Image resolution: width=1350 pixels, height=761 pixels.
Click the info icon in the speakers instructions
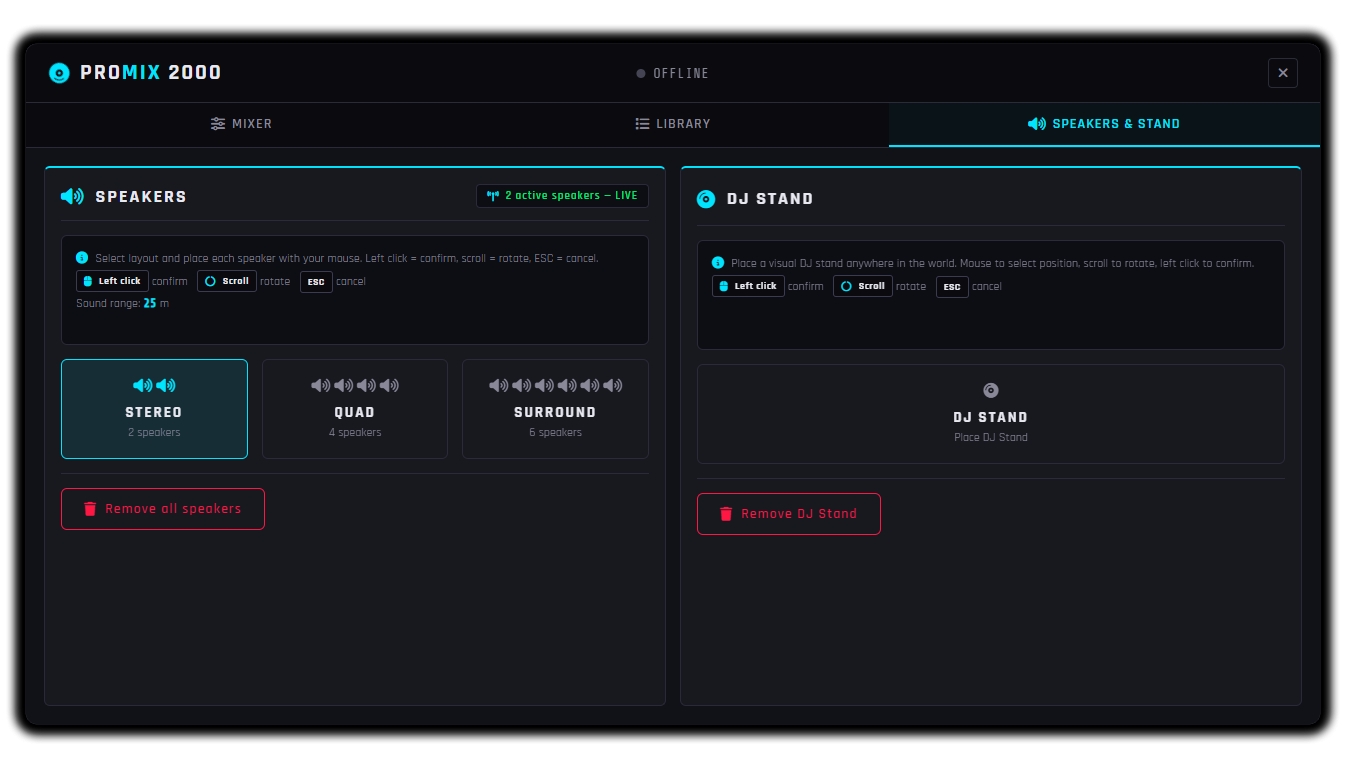82,258
